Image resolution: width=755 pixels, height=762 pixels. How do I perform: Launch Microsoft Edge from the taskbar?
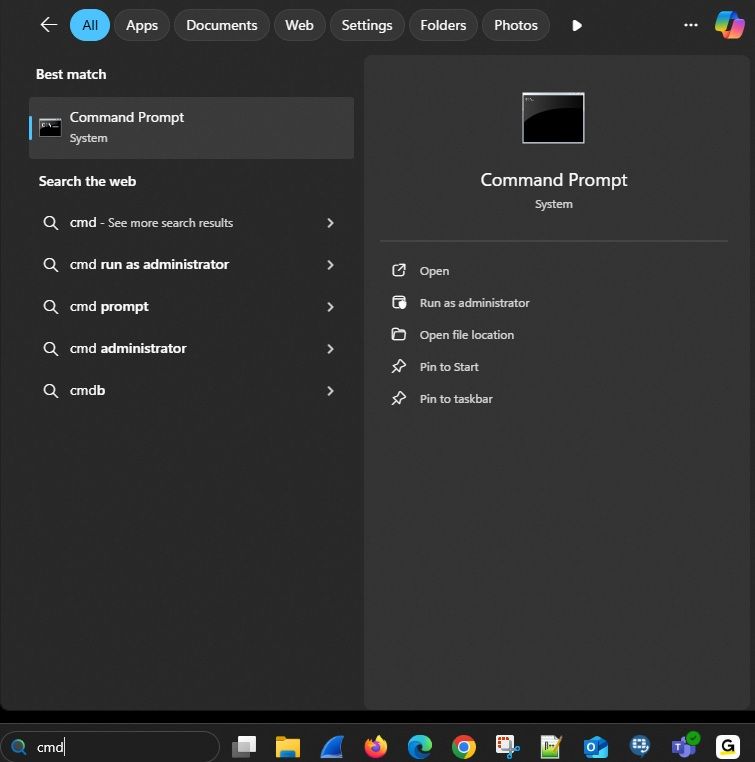(420, 746)
